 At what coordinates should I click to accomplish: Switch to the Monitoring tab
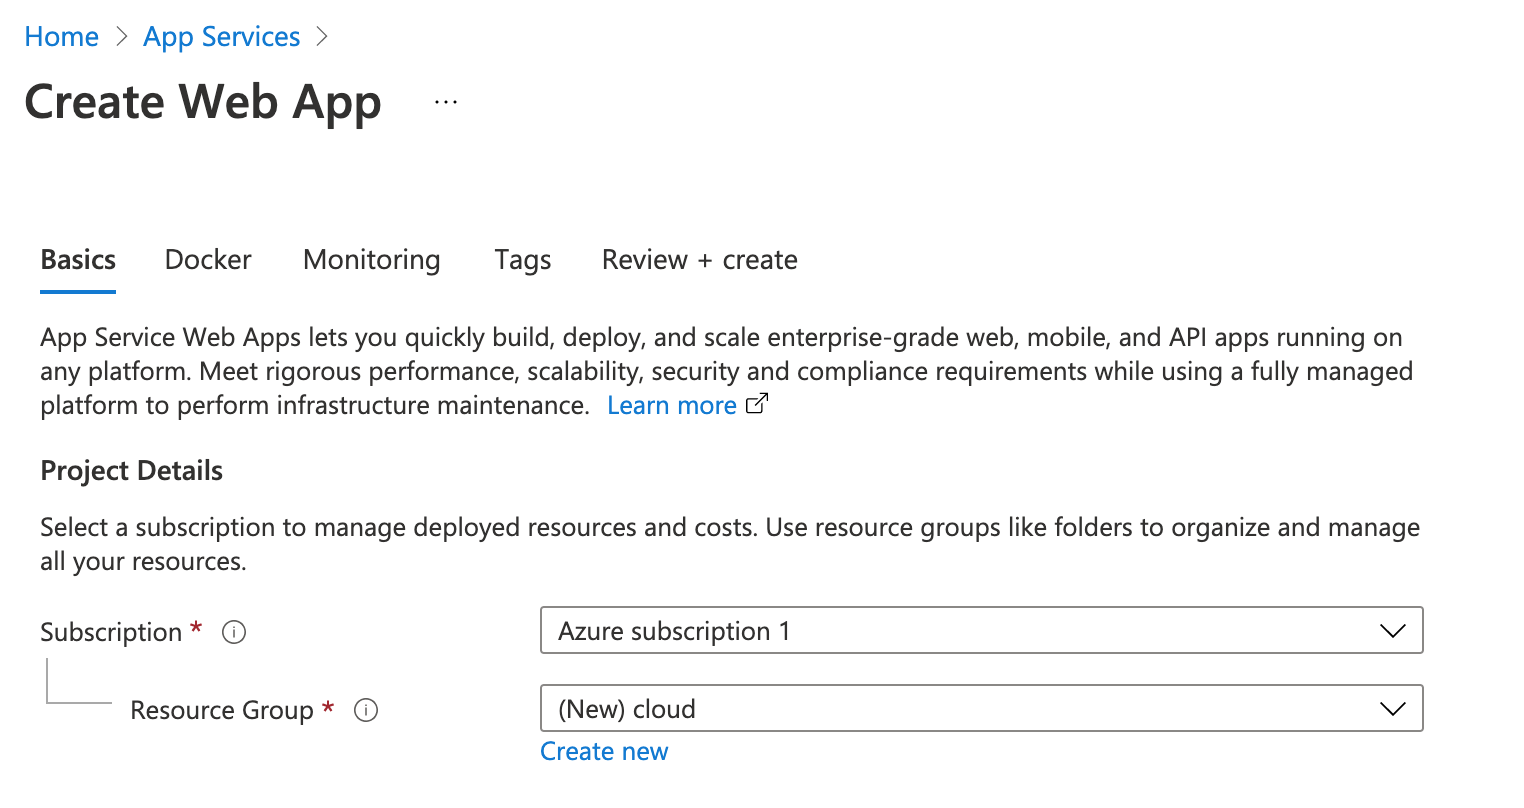click(372, 260)
